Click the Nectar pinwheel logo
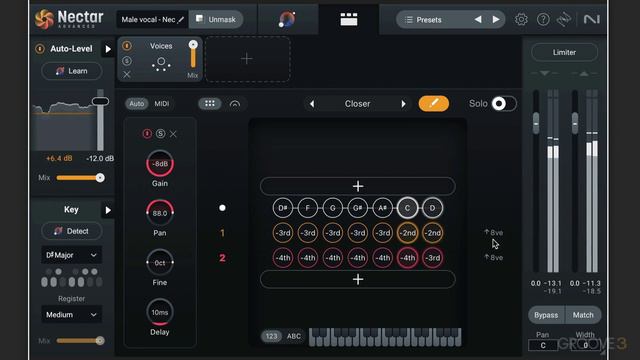This screenshot has height=360, width=640. (x=44, y=19)
